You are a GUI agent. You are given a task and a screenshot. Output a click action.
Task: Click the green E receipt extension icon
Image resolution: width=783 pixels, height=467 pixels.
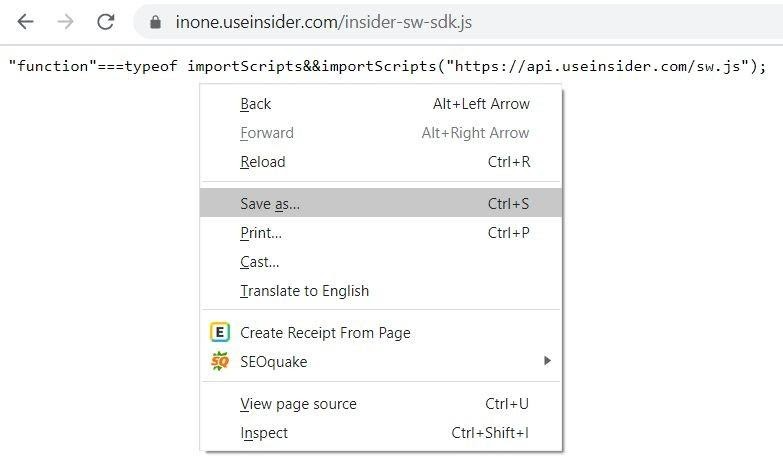(220, 333)
